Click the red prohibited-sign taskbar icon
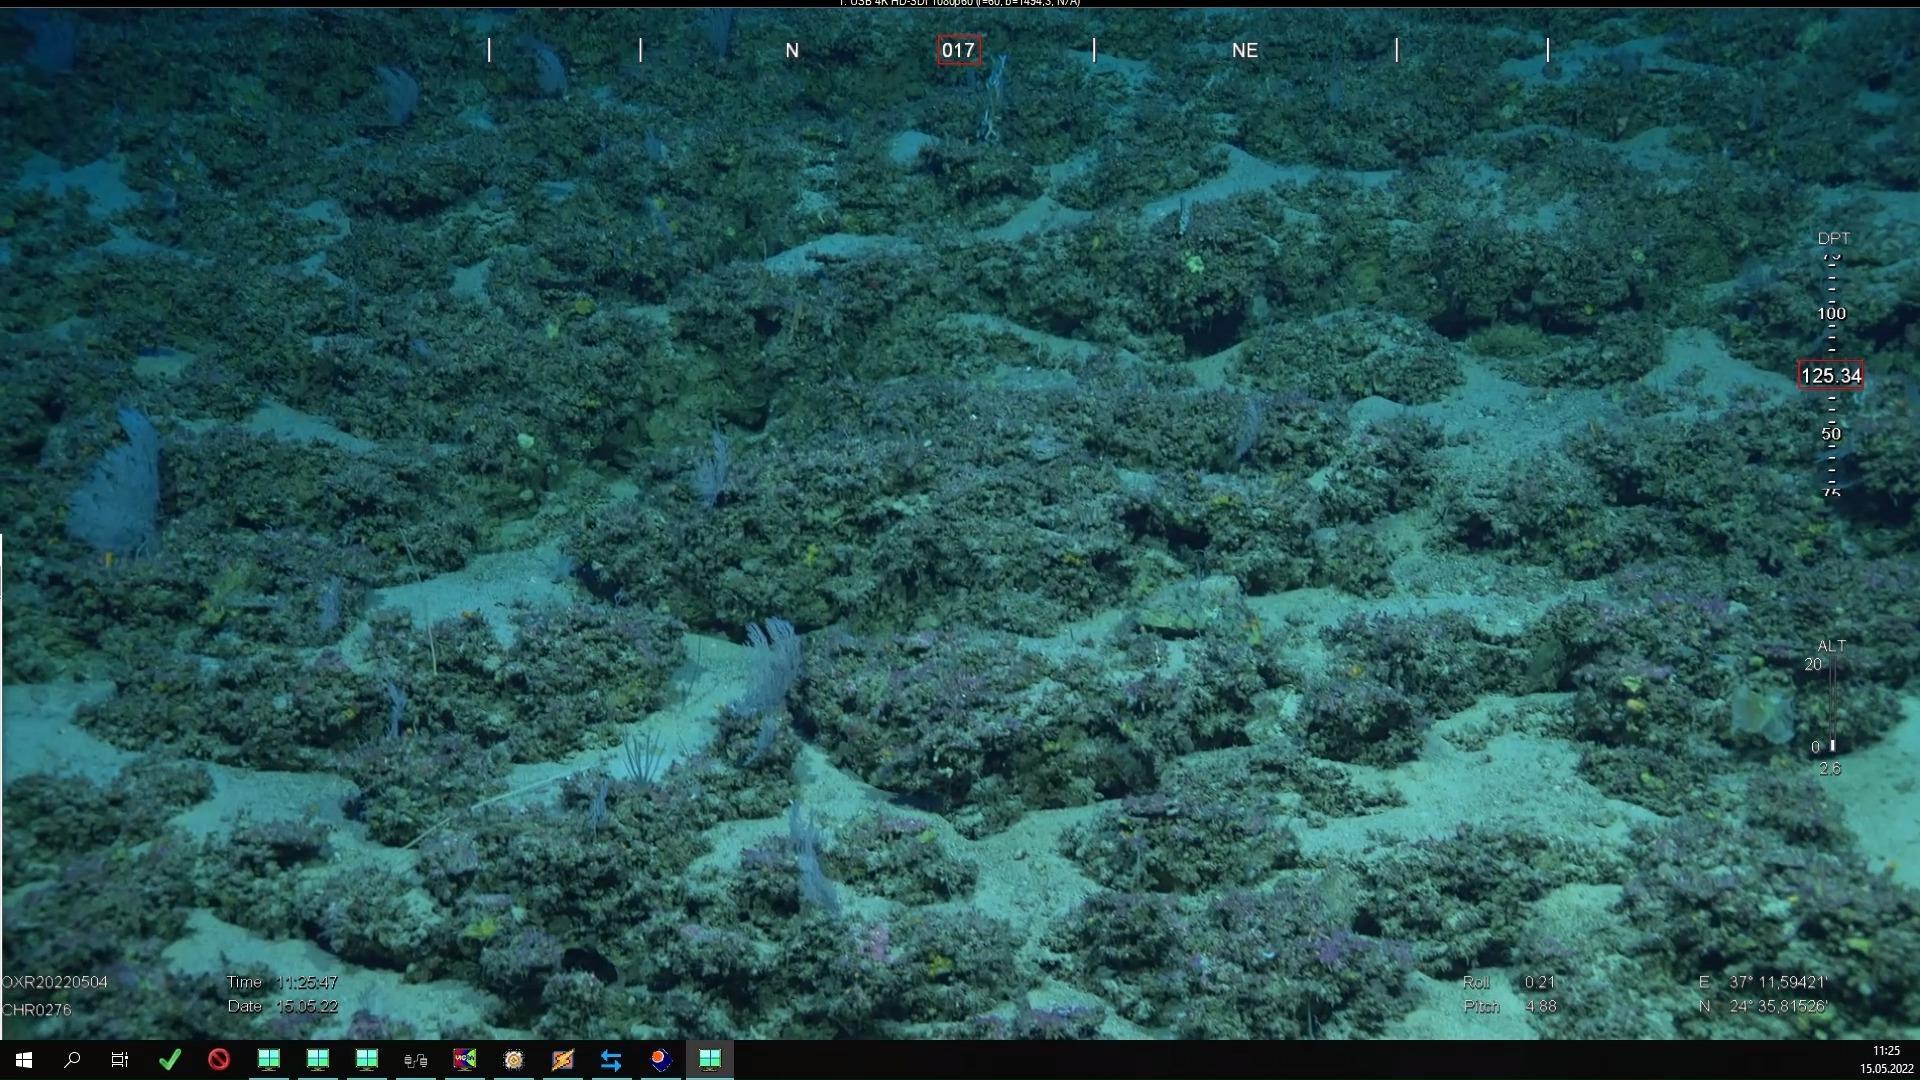 (x=219, y=1060)
